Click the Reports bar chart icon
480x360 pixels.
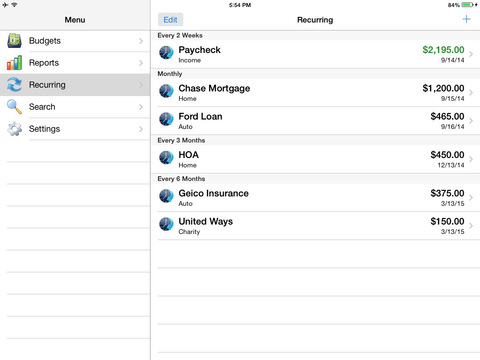14,63
